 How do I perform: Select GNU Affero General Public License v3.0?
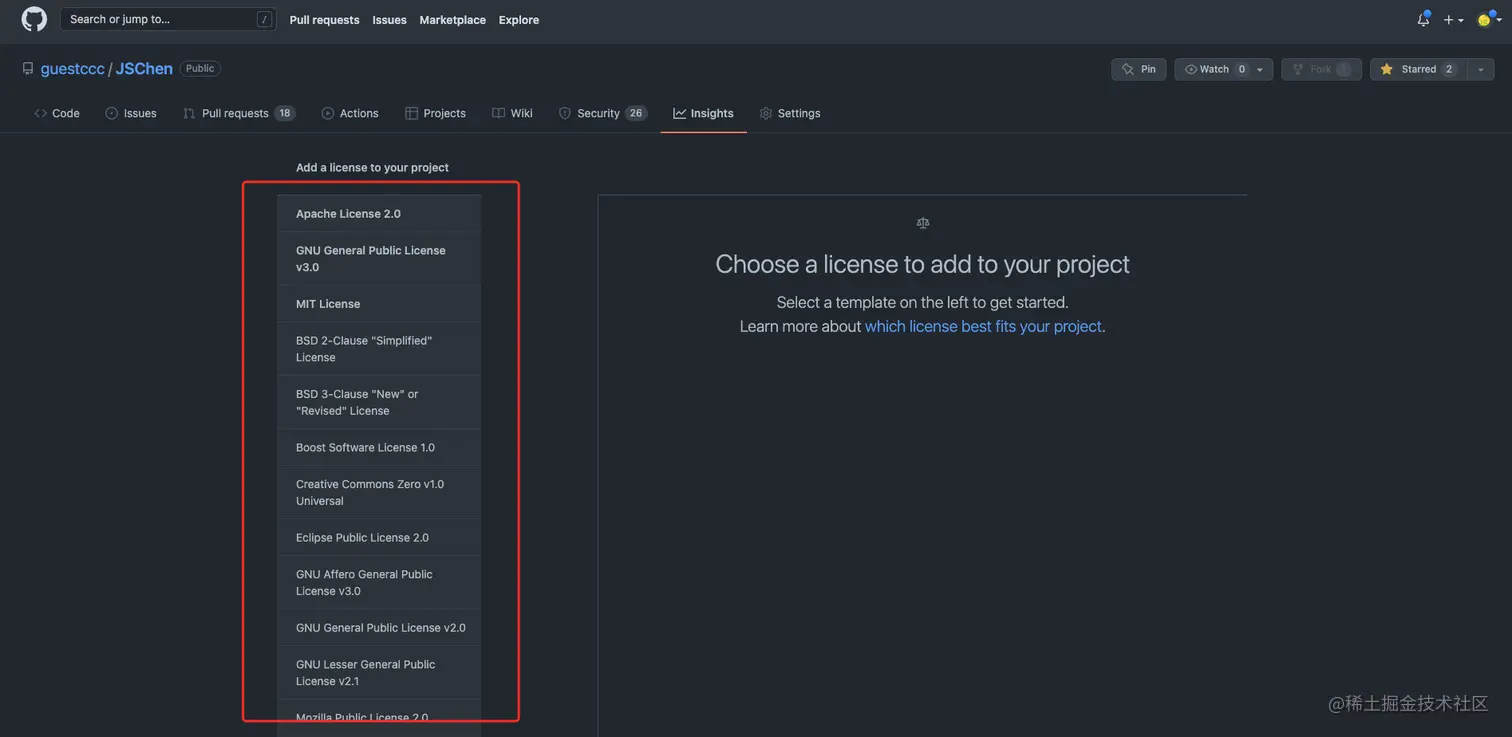coord(379,582)
